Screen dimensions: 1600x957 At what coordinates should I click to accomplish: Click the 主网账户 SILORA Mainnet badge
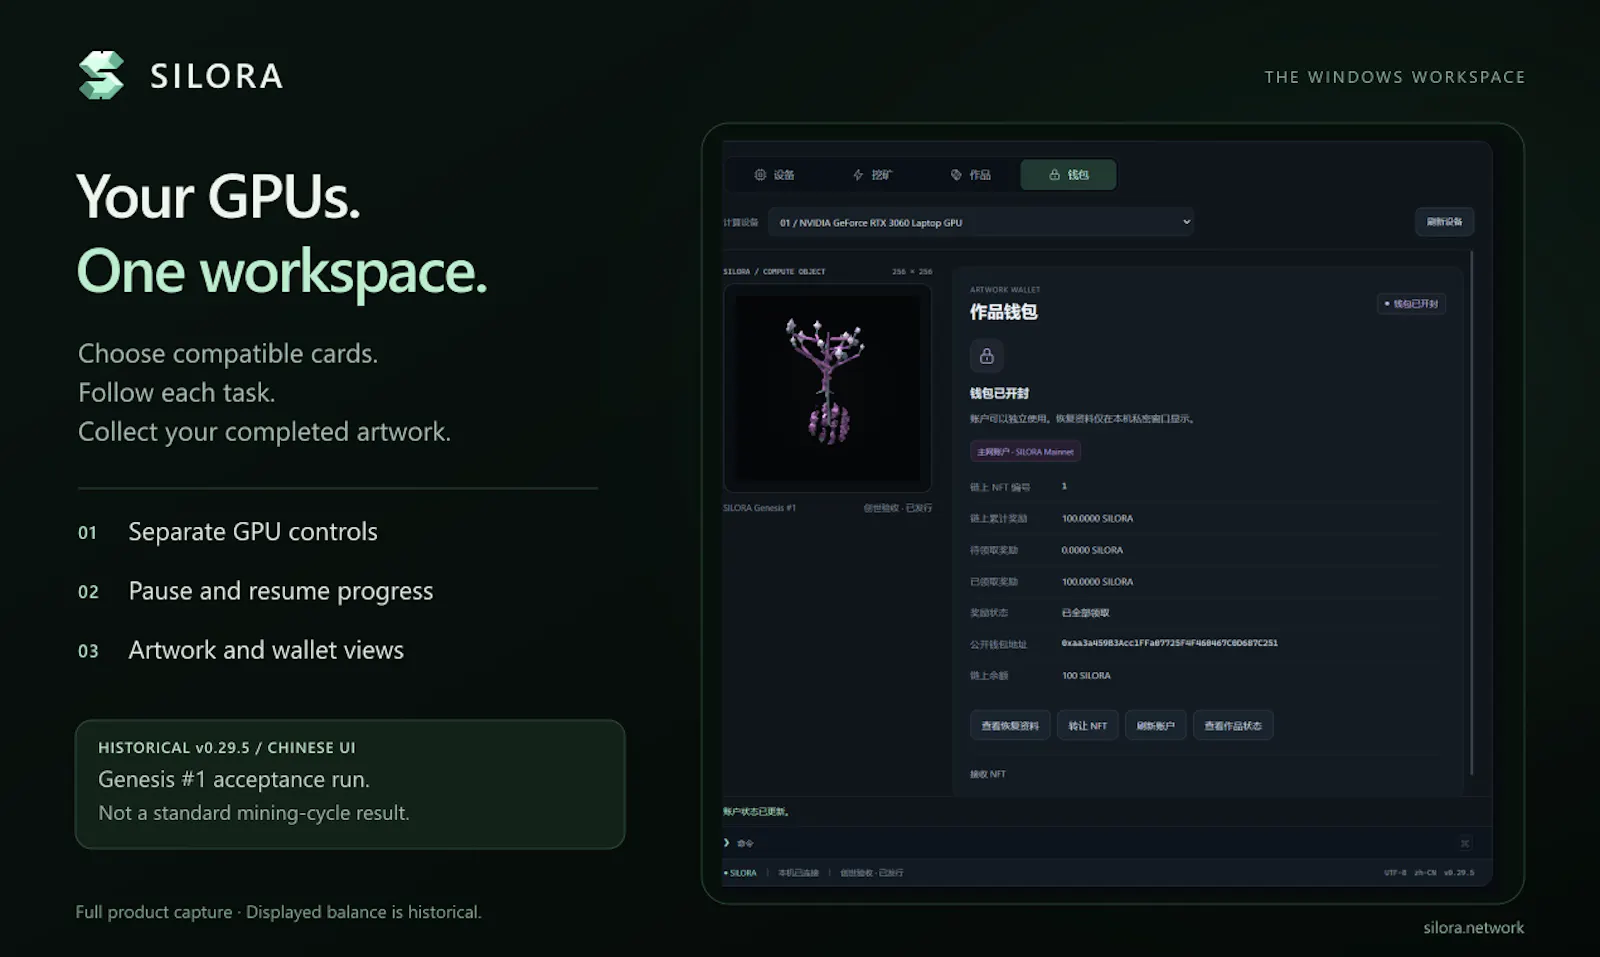(x=1025, y=452)
